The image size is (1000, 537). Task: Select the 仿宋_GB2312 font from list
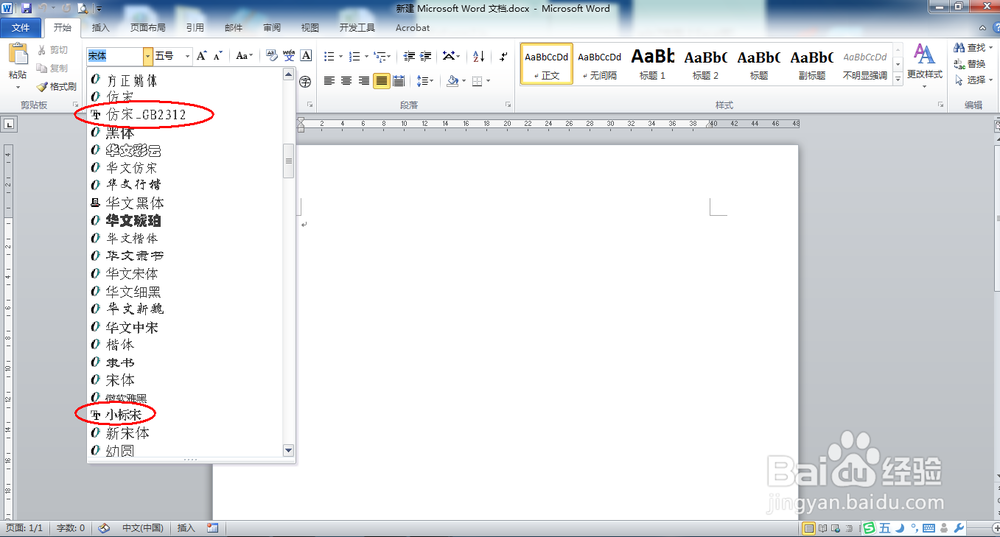pyautogui.click(x=185, y=115)
